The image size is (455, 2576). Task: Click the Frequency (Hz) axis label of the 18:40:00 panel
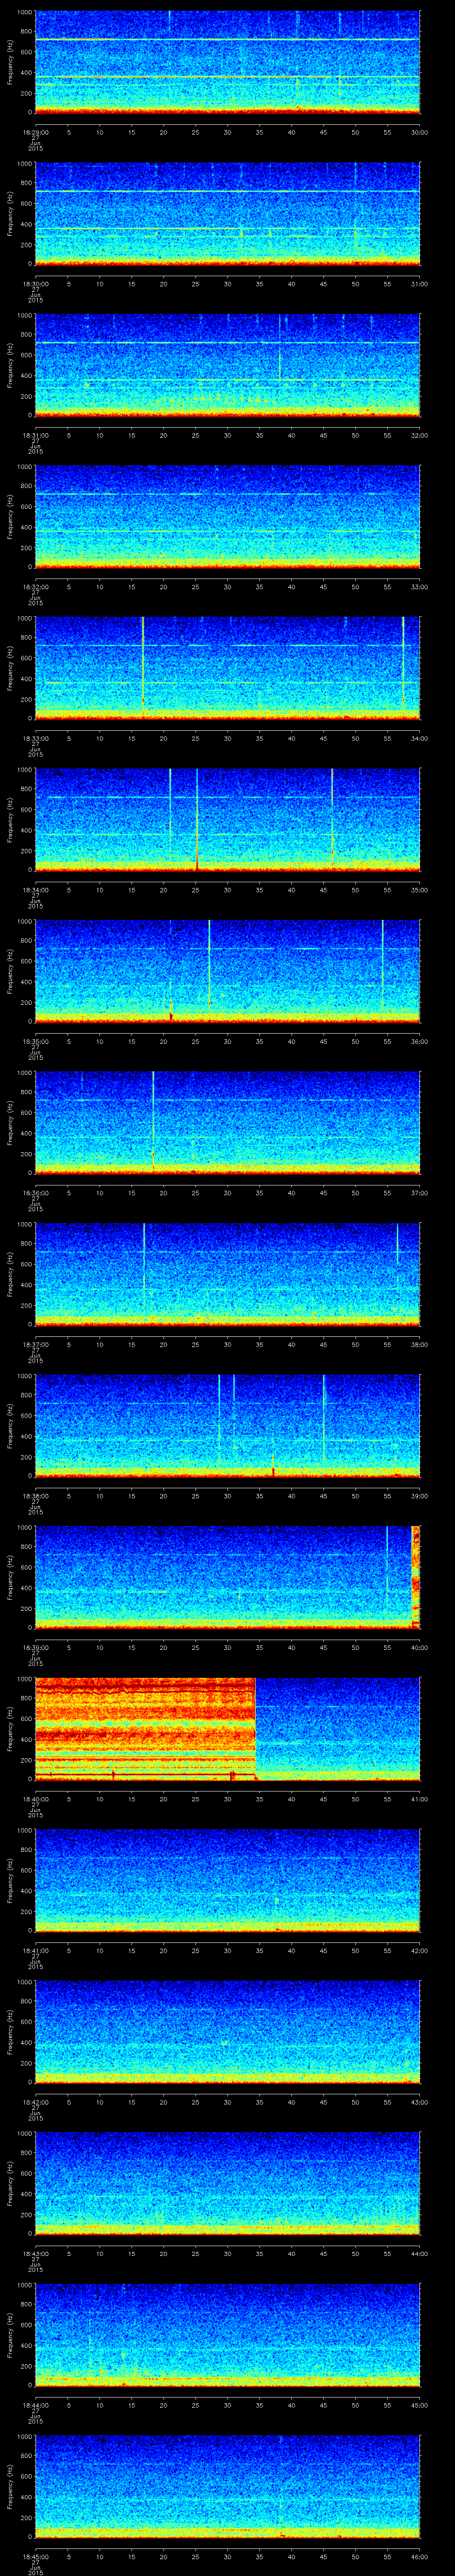click(x=10, y=1729)
